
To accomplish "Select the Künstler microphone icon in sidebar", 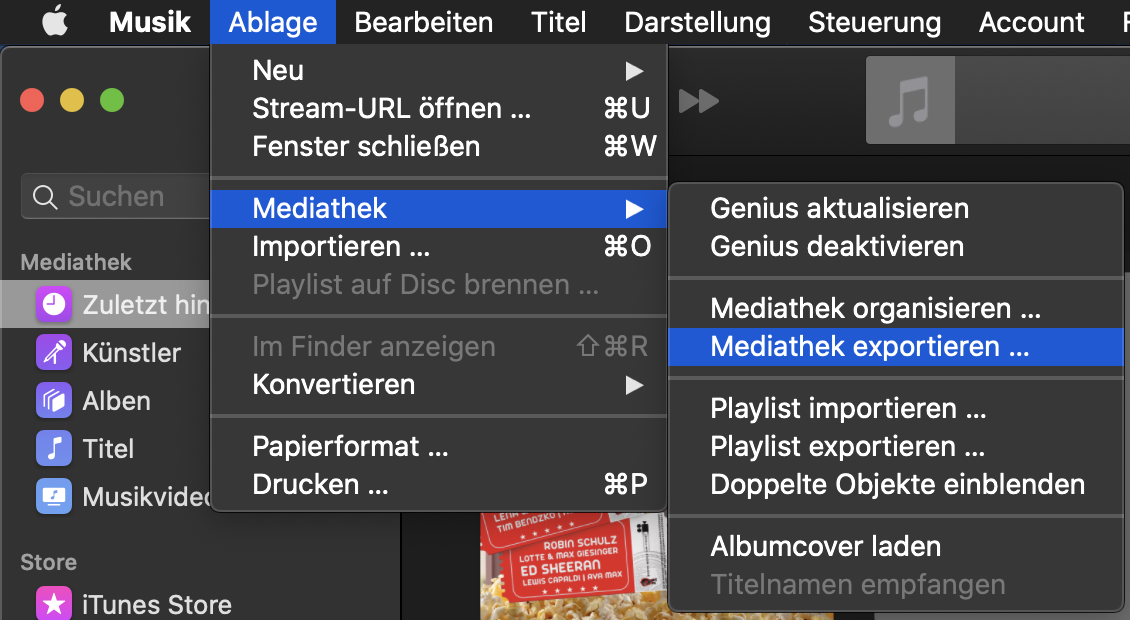I will [54, 353].
